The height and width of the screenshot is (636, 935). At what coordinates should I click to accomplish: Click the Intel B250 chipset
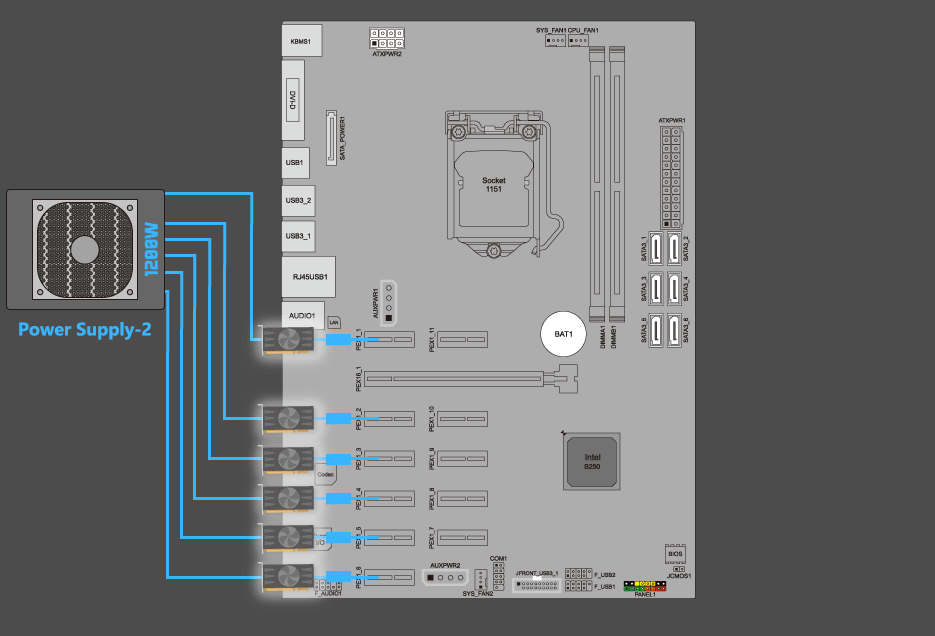tap(591, 461)
